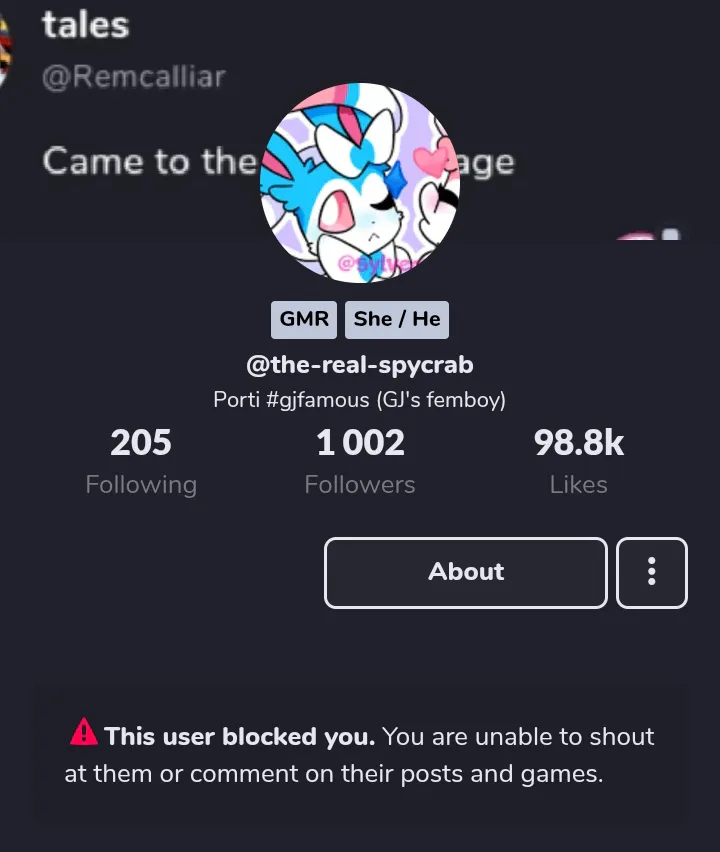Open the 1 002 Followers list

point(360,461)
